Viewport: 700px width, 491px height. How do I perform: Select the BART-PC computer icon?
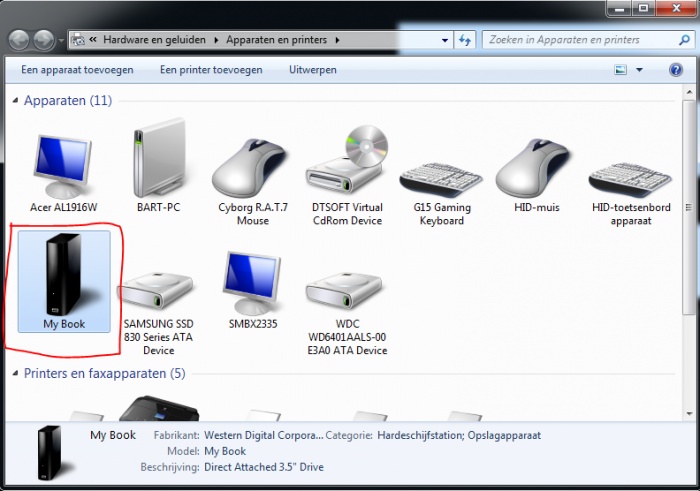tap(158, 158)
